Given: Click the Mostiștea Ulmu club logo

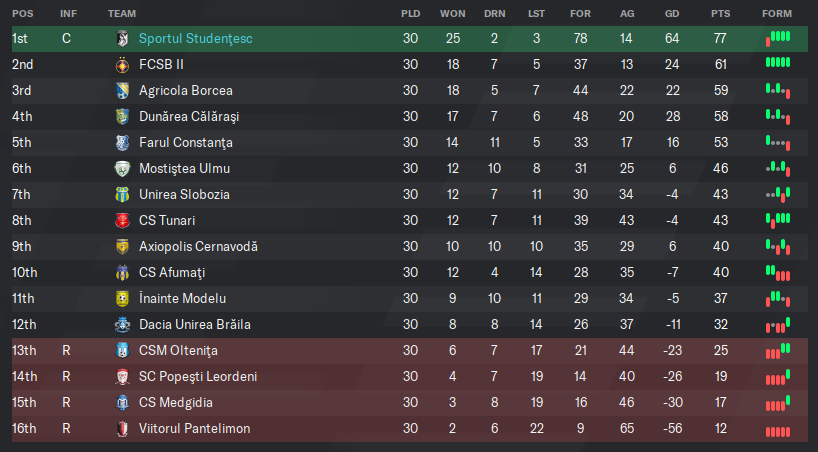Looking at the screenshot, I should [x=122, y=169].
